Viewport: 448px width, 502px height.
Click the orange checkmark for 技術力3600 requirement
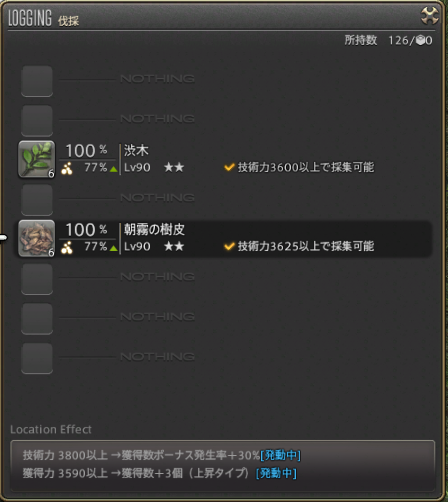tap(229, 167)
